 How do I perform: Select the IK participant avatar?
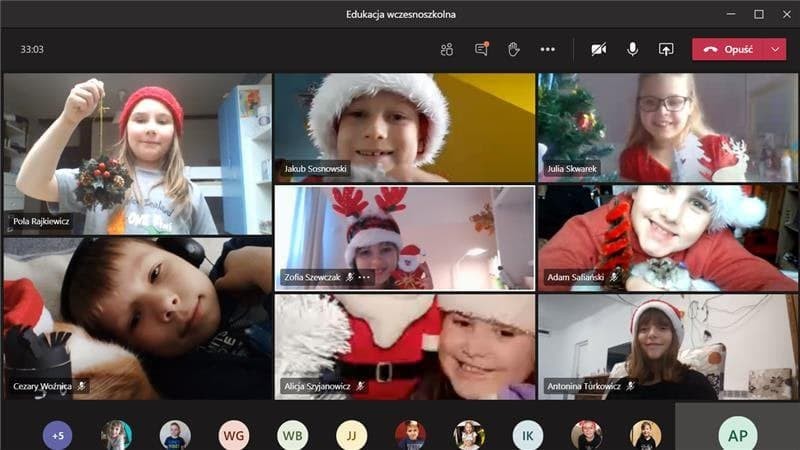tap(528, 435)
